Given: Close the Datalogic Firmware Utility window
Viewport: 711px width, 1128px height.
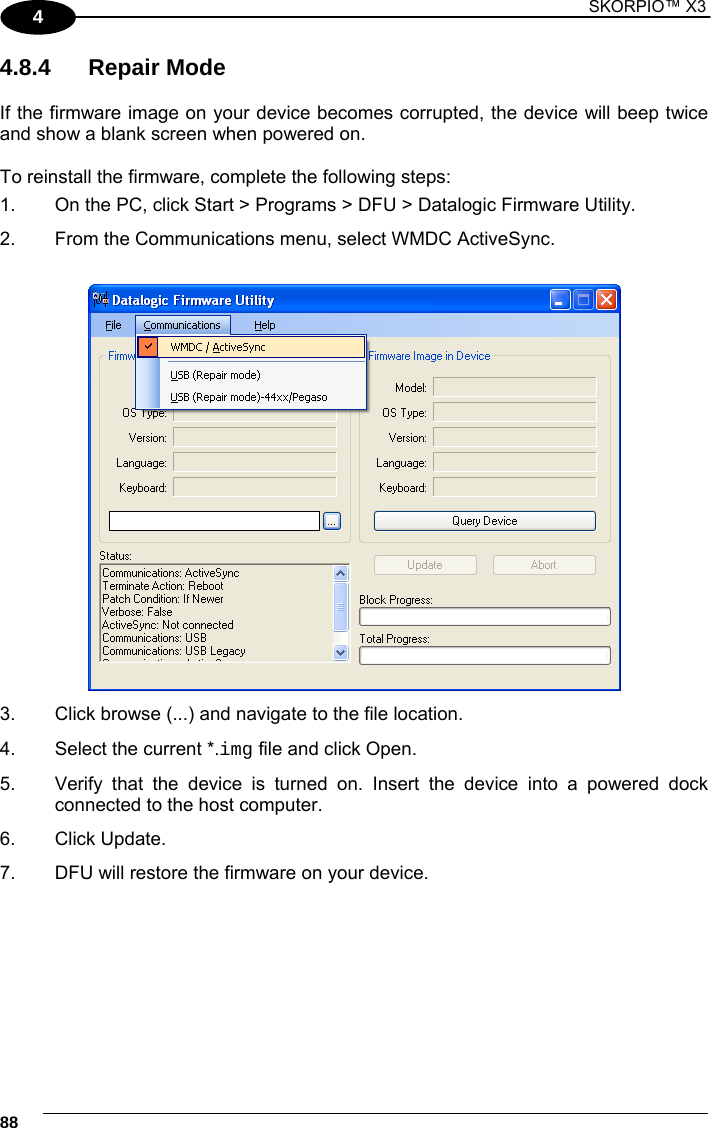Looking at the screenshot, I should 607,299.
